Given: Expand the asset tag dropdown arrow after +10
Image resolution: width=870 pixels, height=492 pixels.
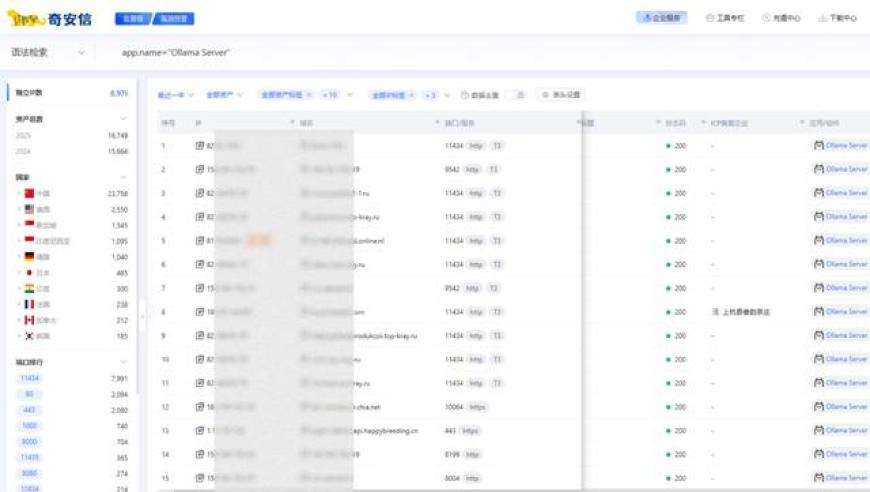Looking at the screenshot, I should pos(350,95).
